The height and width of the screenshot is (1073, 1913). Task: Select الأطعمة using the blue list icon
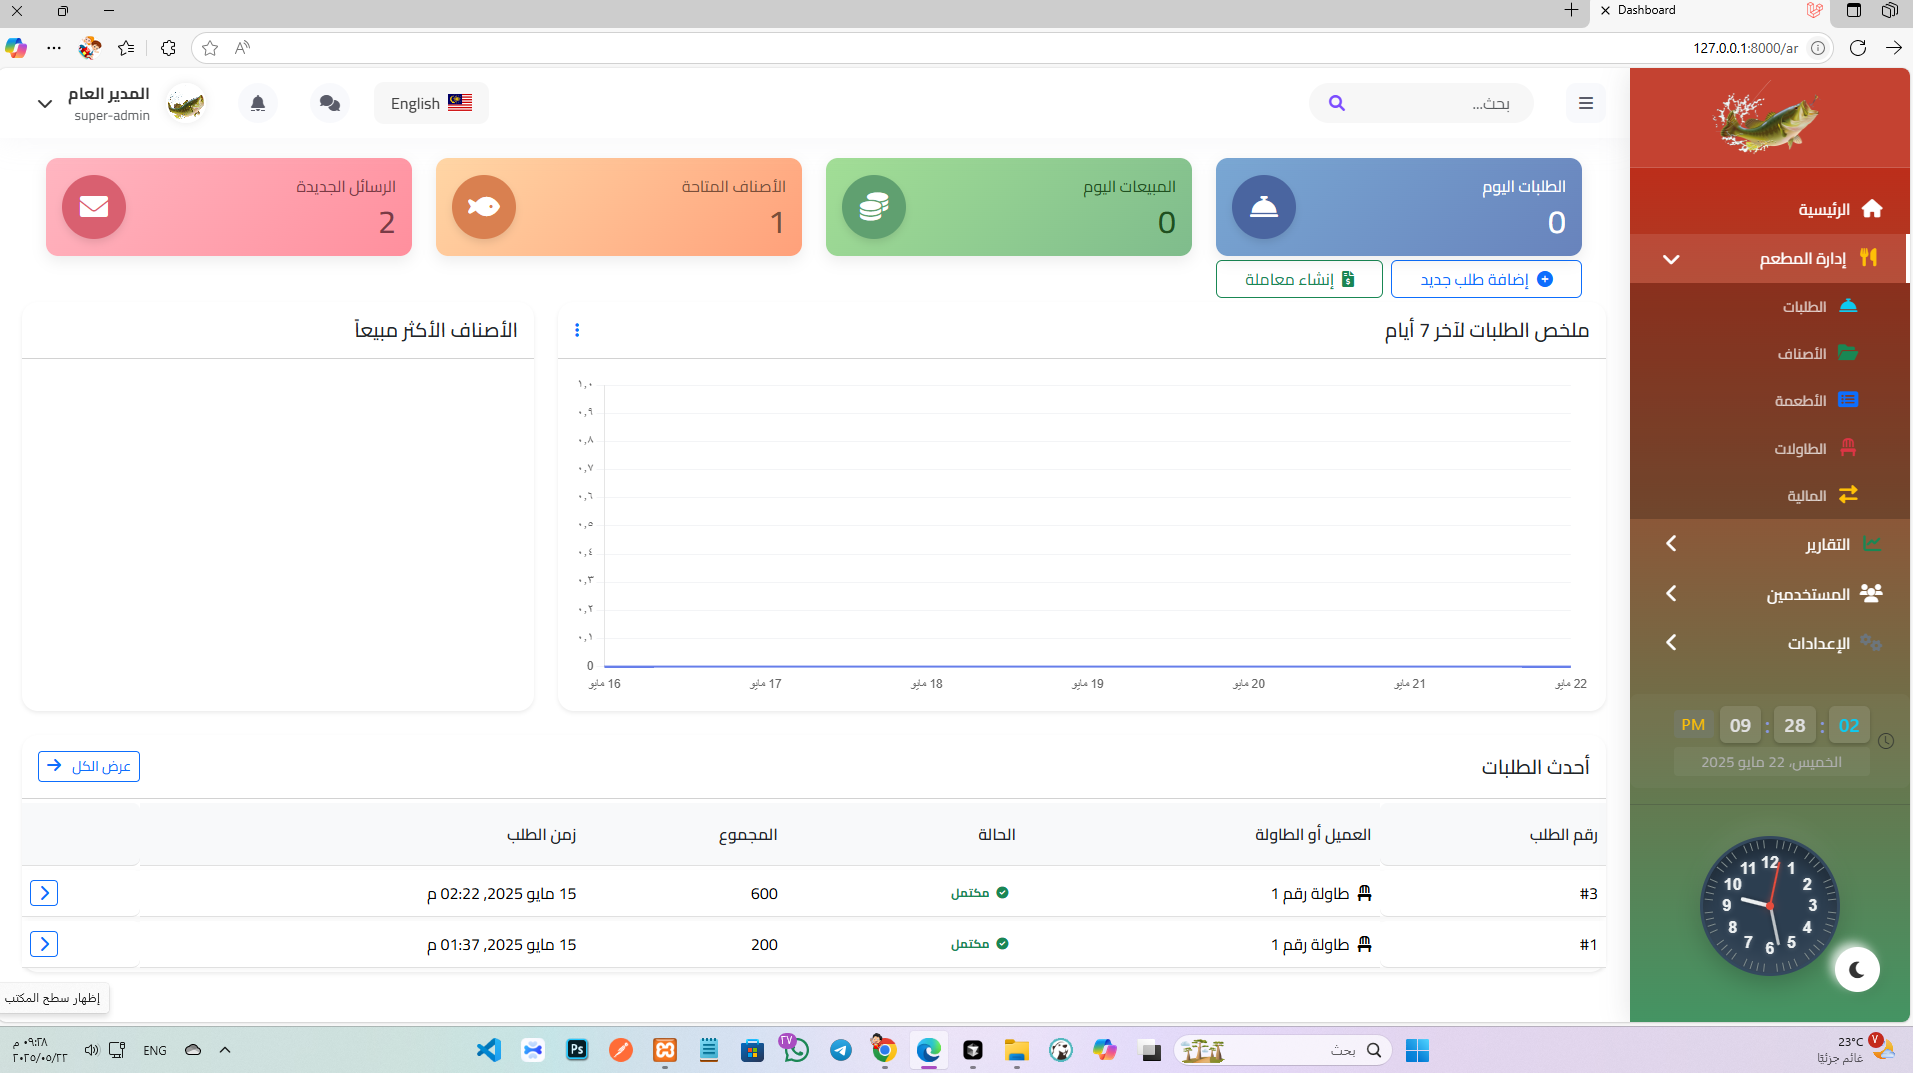[x=1847, y=400]
